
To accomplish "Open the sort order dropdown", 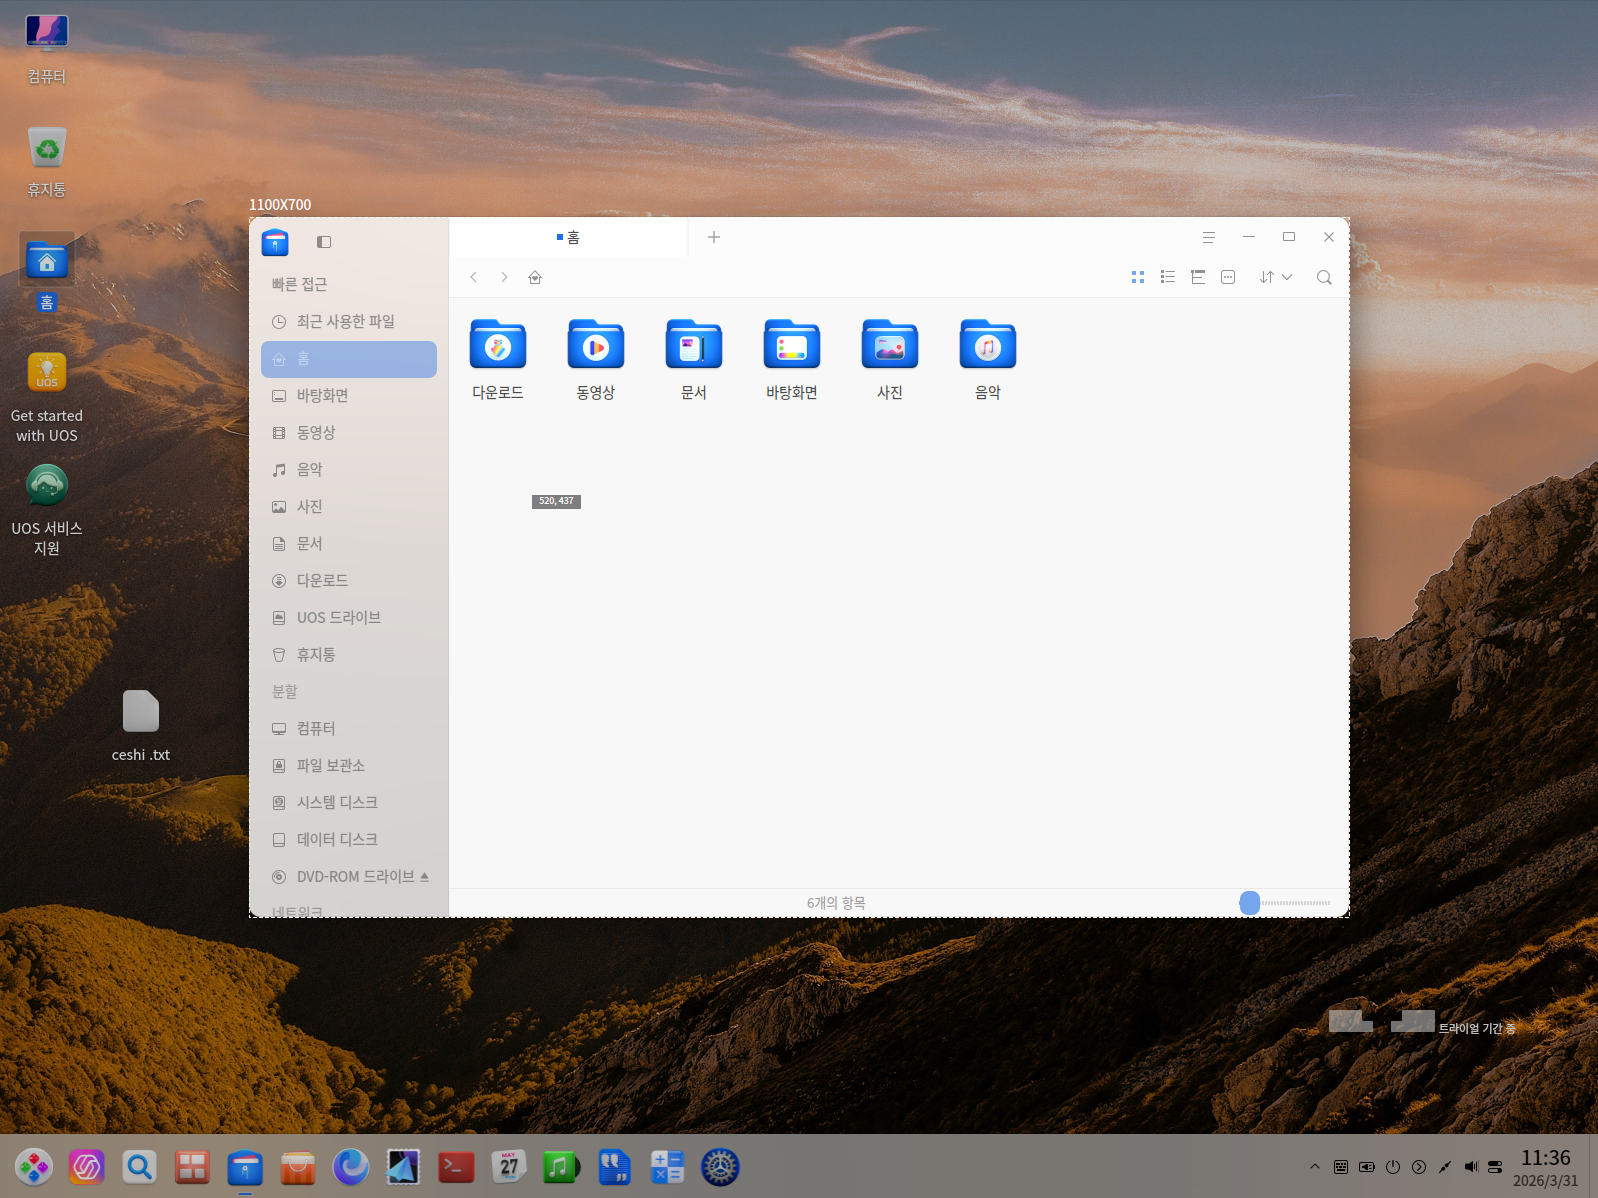I will coord(1275,277).
